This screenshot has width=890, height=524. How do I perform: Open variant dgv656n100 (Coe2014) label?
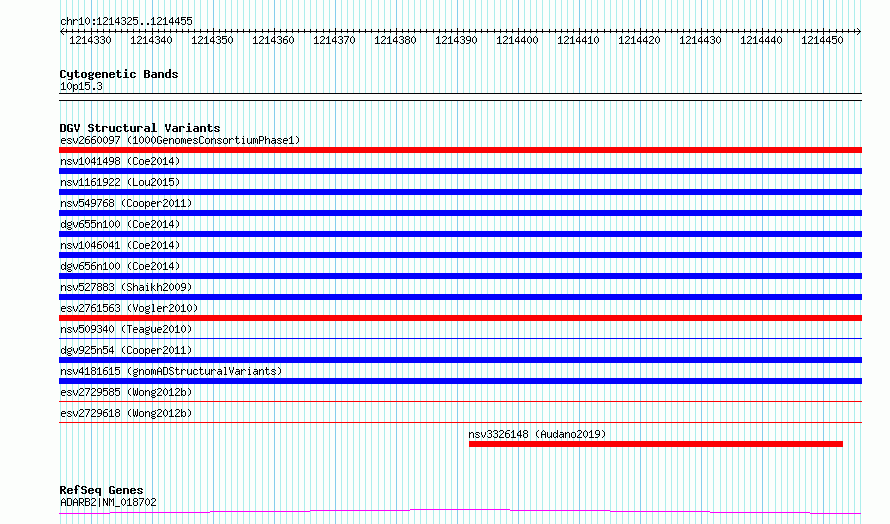(120, 266)
